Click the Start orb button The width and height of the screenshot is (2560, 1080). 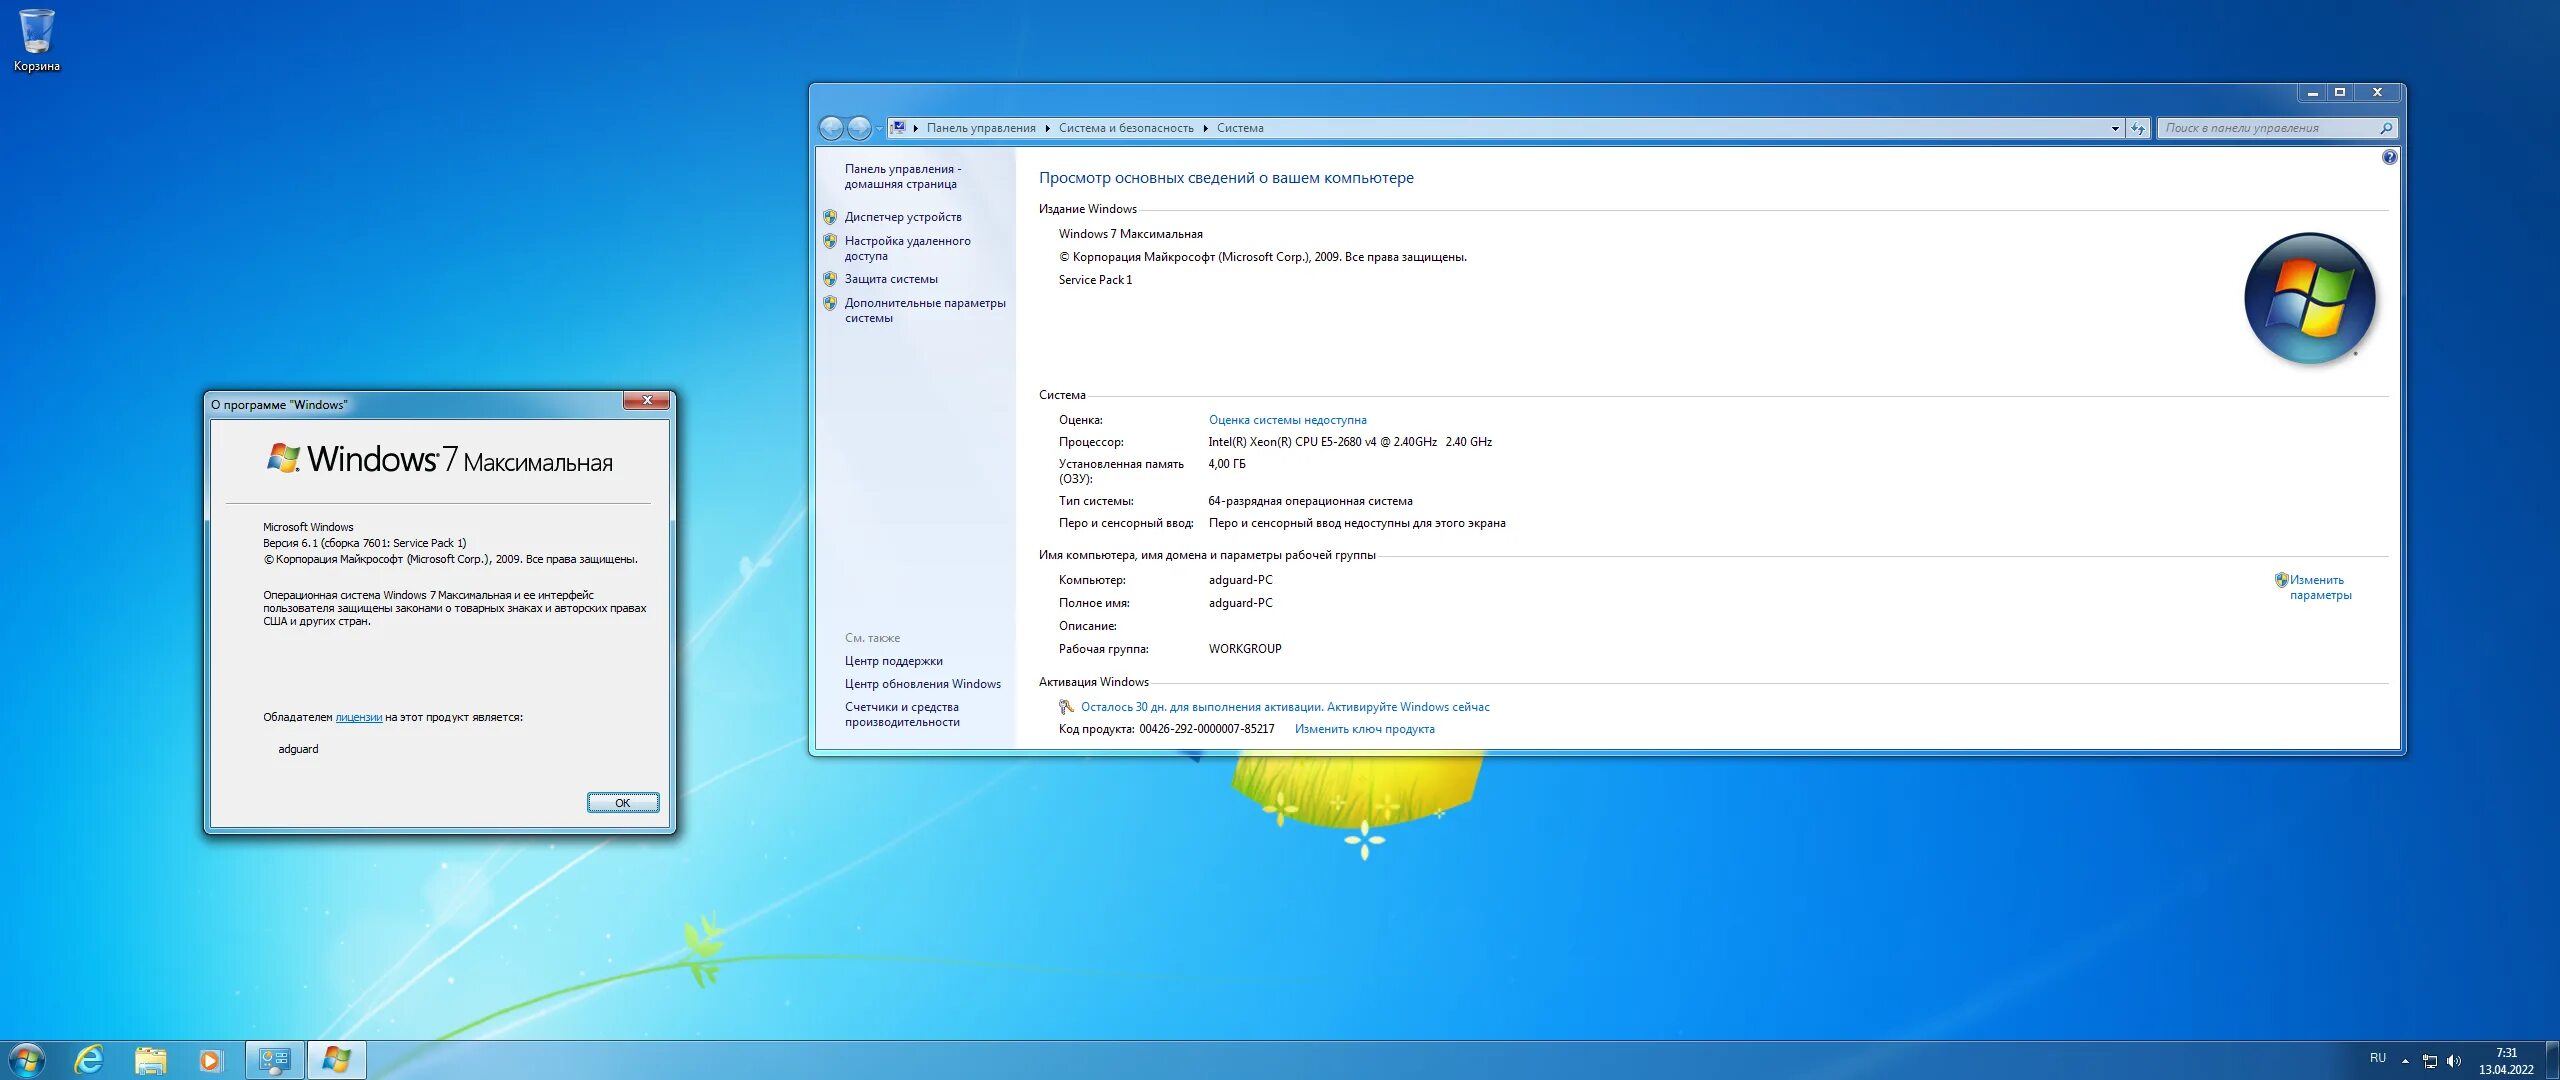[x=27, y=1059]
